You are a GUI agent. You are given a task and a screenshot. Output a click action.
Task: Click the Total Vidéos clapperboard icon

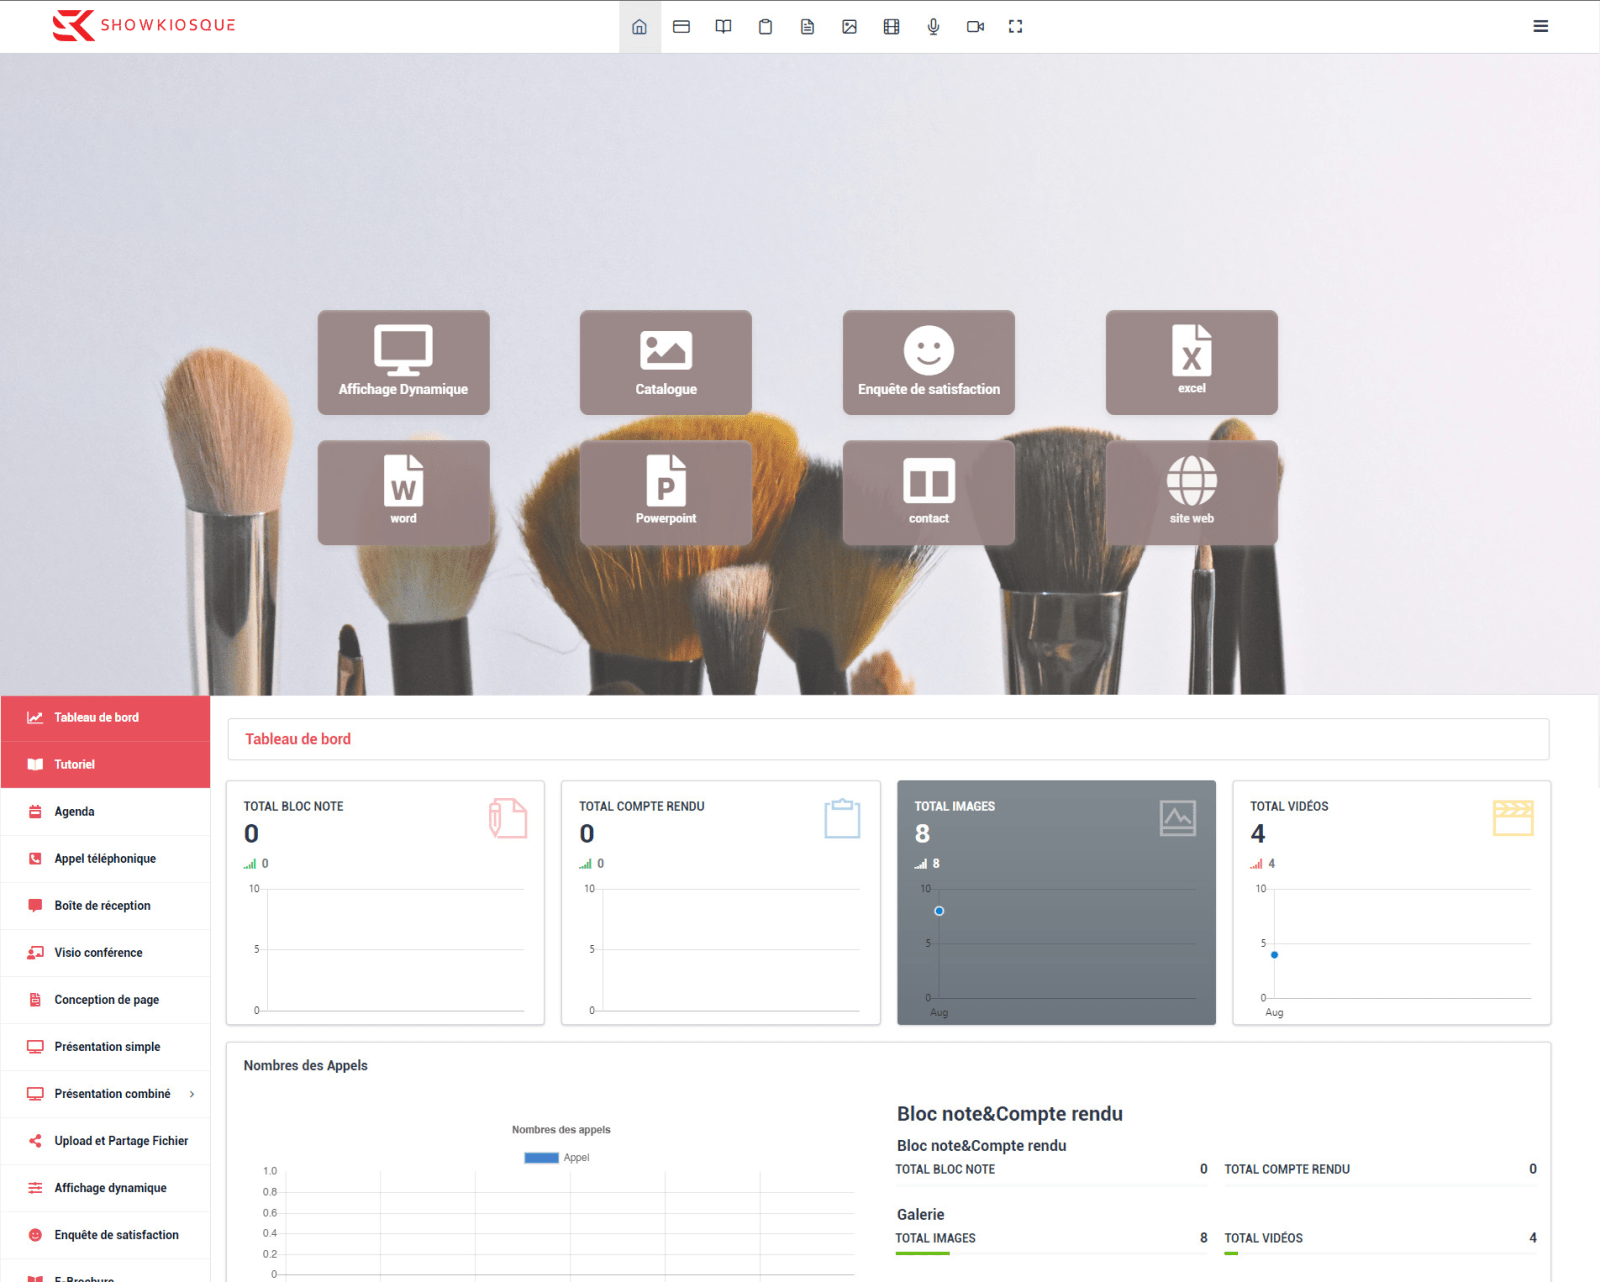point(1513,818)
